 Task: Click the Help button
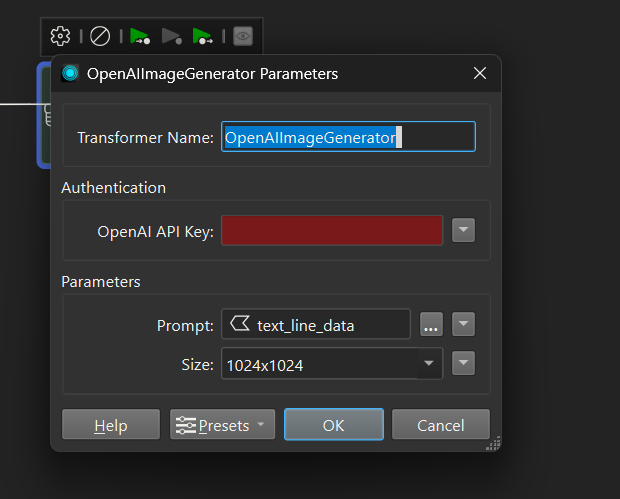(110, 425)
